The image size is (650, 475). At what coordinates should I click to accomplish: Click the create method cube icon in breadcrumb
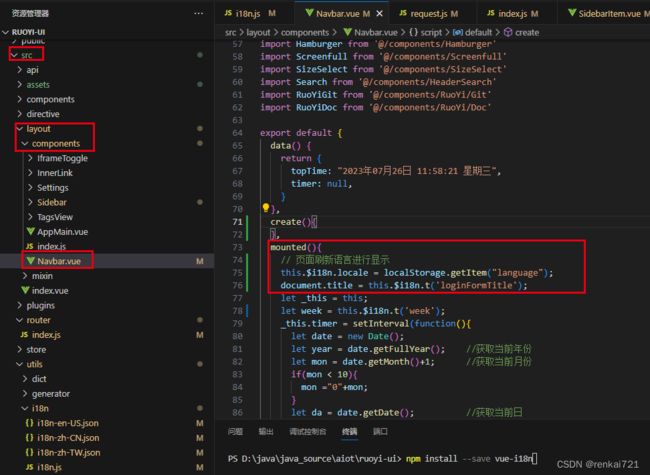pos(508,32)
